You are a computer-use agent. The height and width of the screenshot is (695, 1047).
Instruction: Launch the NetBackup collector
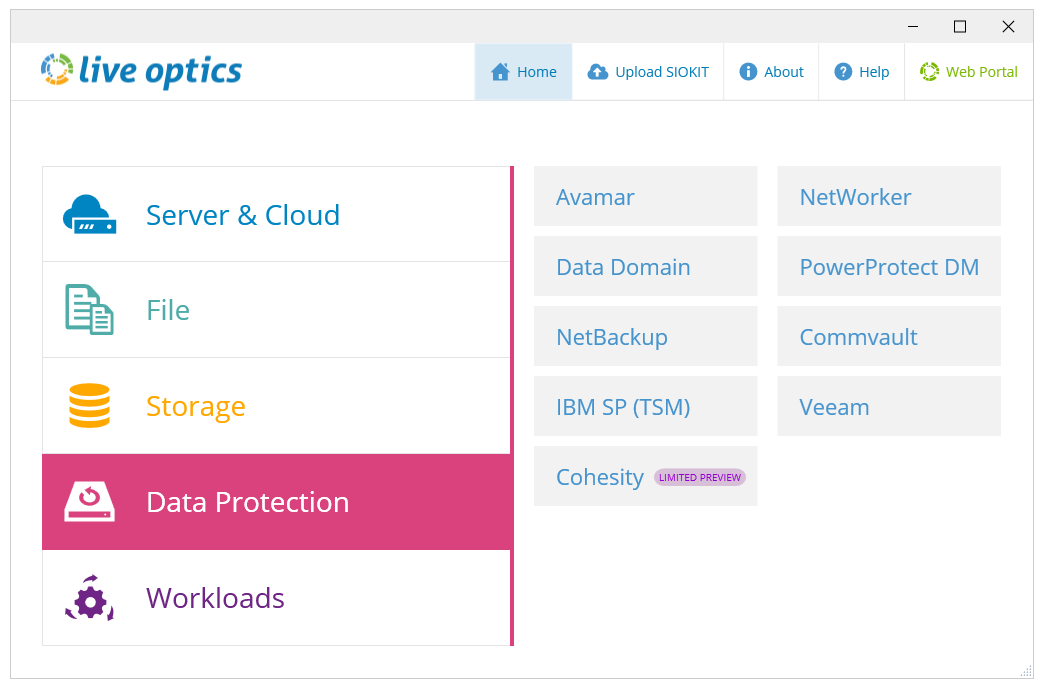(x=646, y=336)
